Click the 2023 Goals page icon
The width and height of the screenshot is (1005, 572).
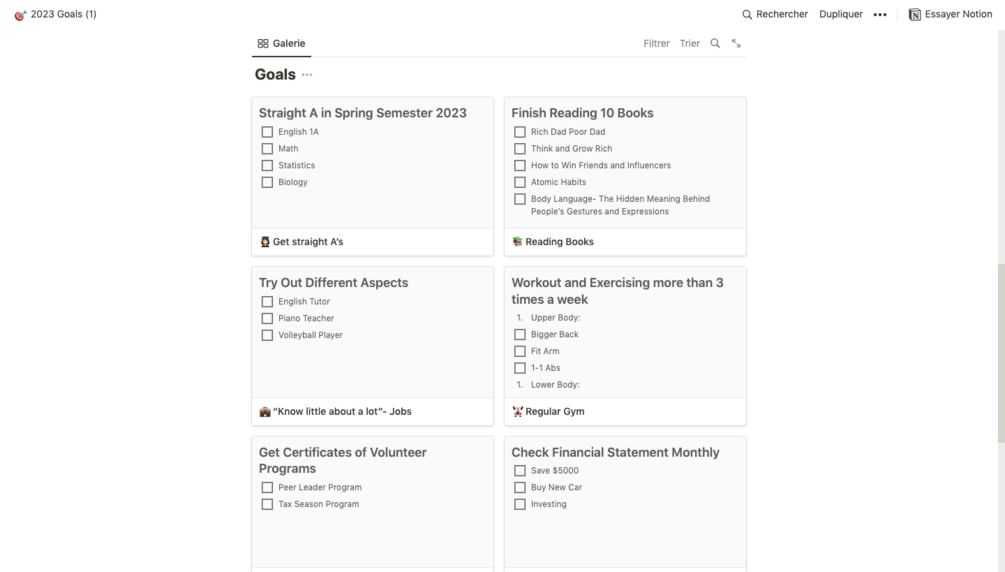coord(20,14)
